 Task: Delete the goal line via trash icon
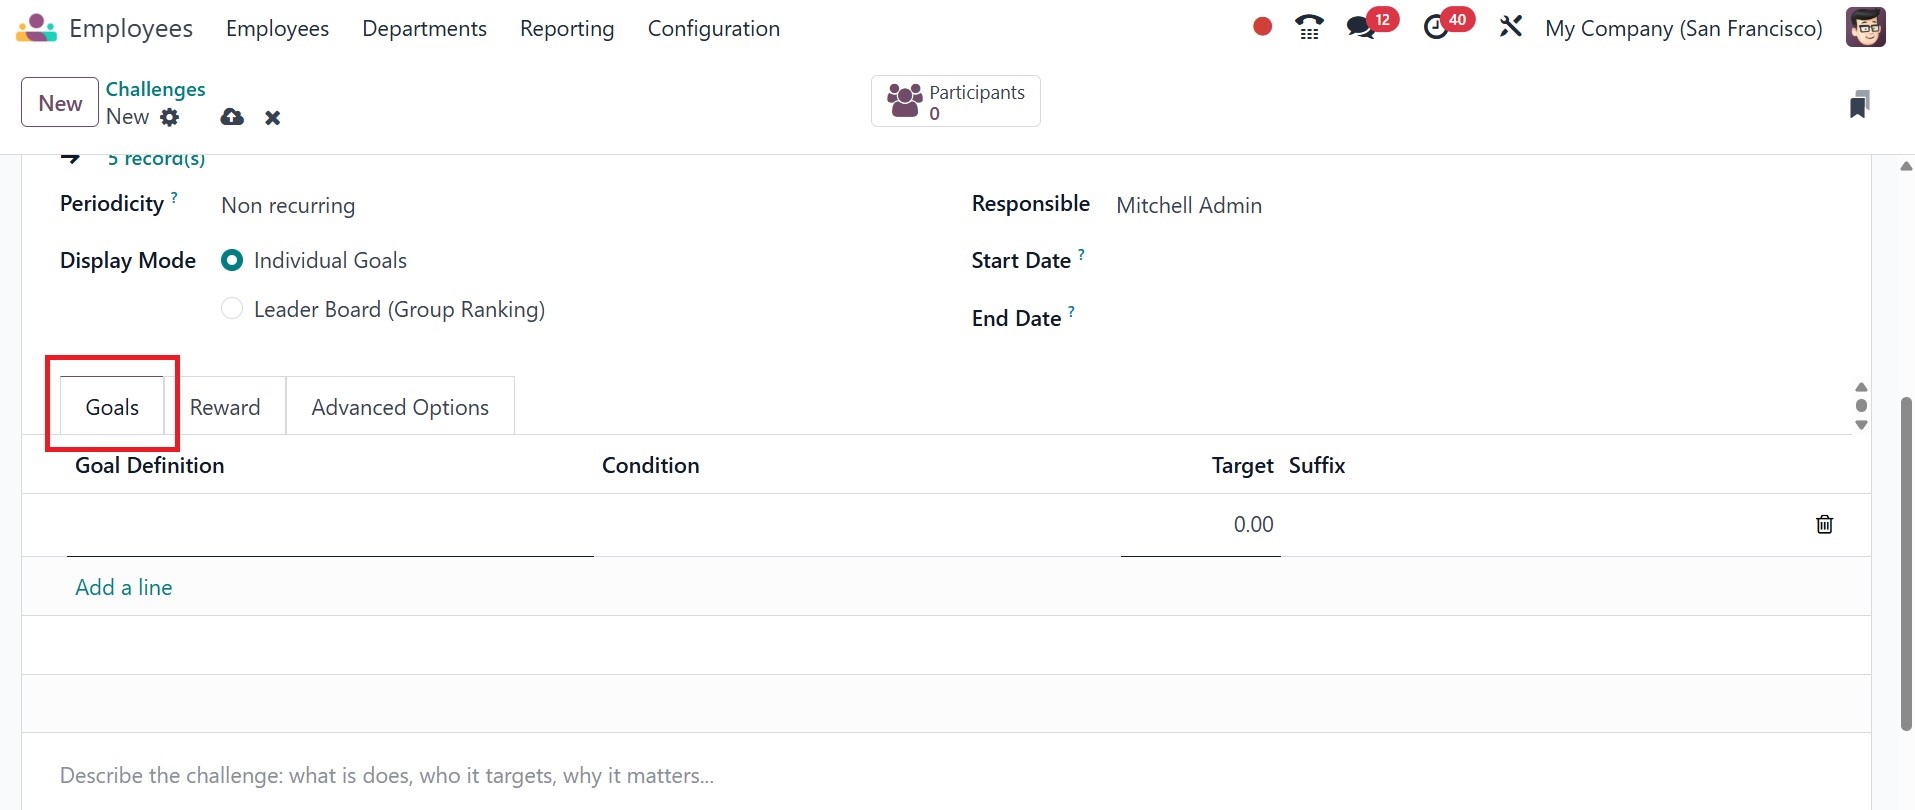pos(1824,524)
